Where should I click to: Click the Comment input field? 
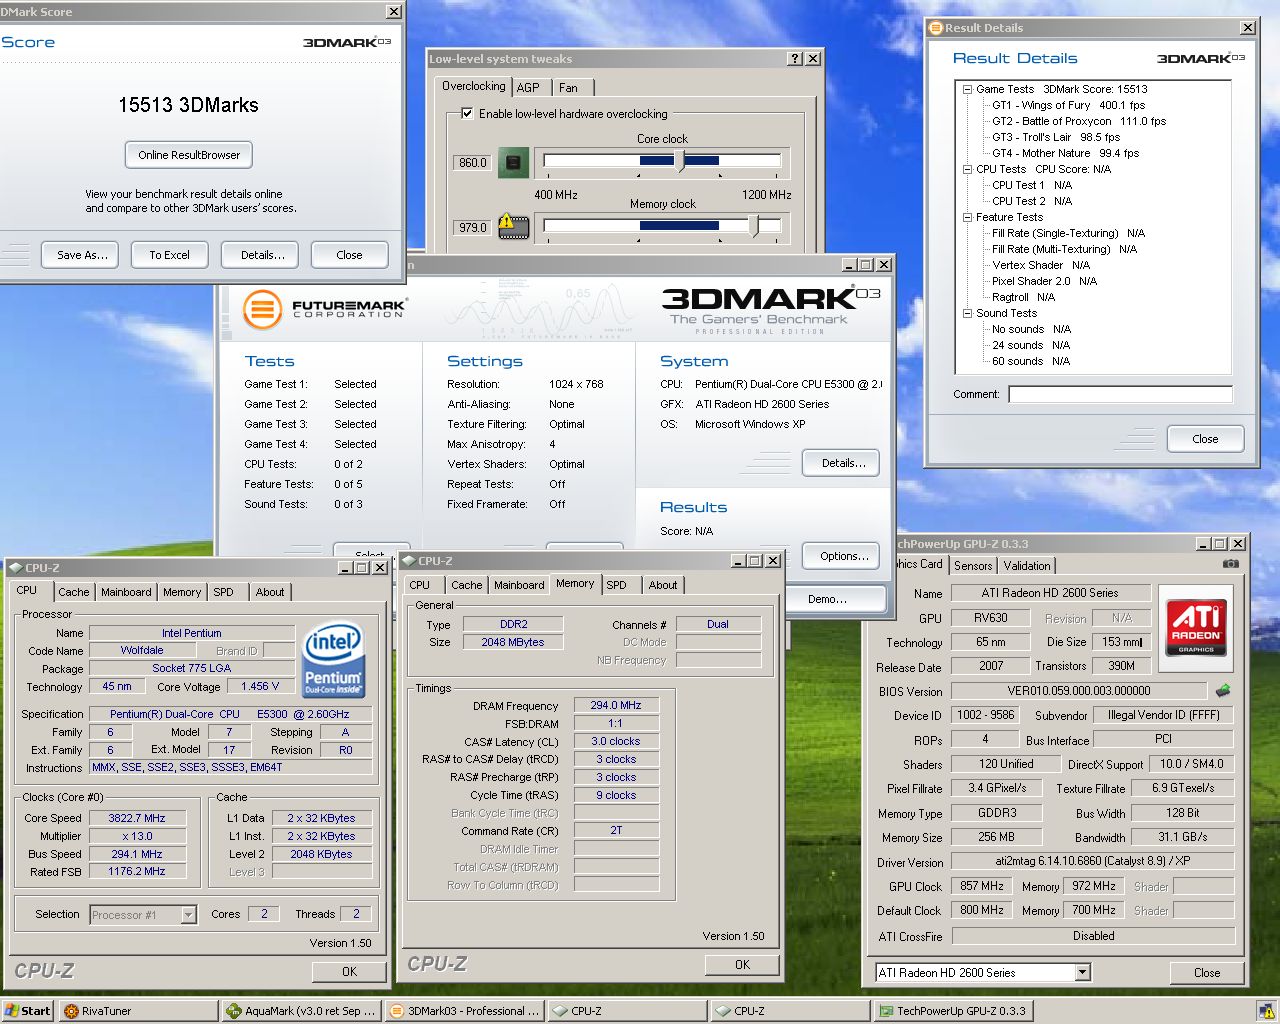[x=1120, y=394]
